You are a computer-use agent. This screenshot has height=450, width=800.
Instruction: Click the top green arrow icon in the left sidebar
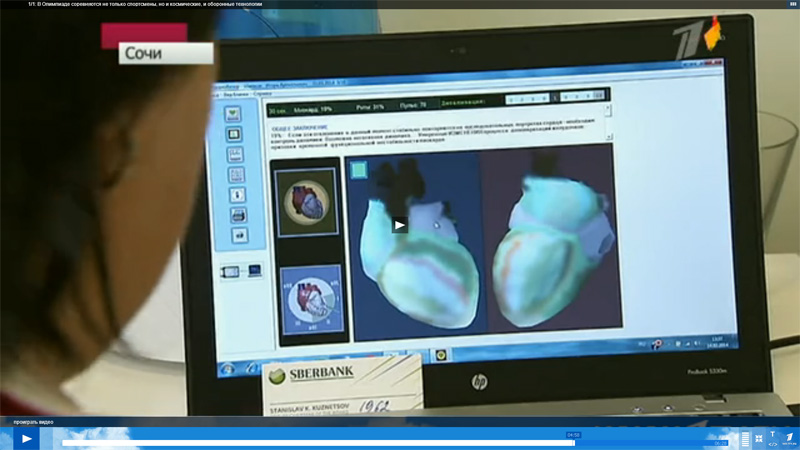tap(233, 114)
